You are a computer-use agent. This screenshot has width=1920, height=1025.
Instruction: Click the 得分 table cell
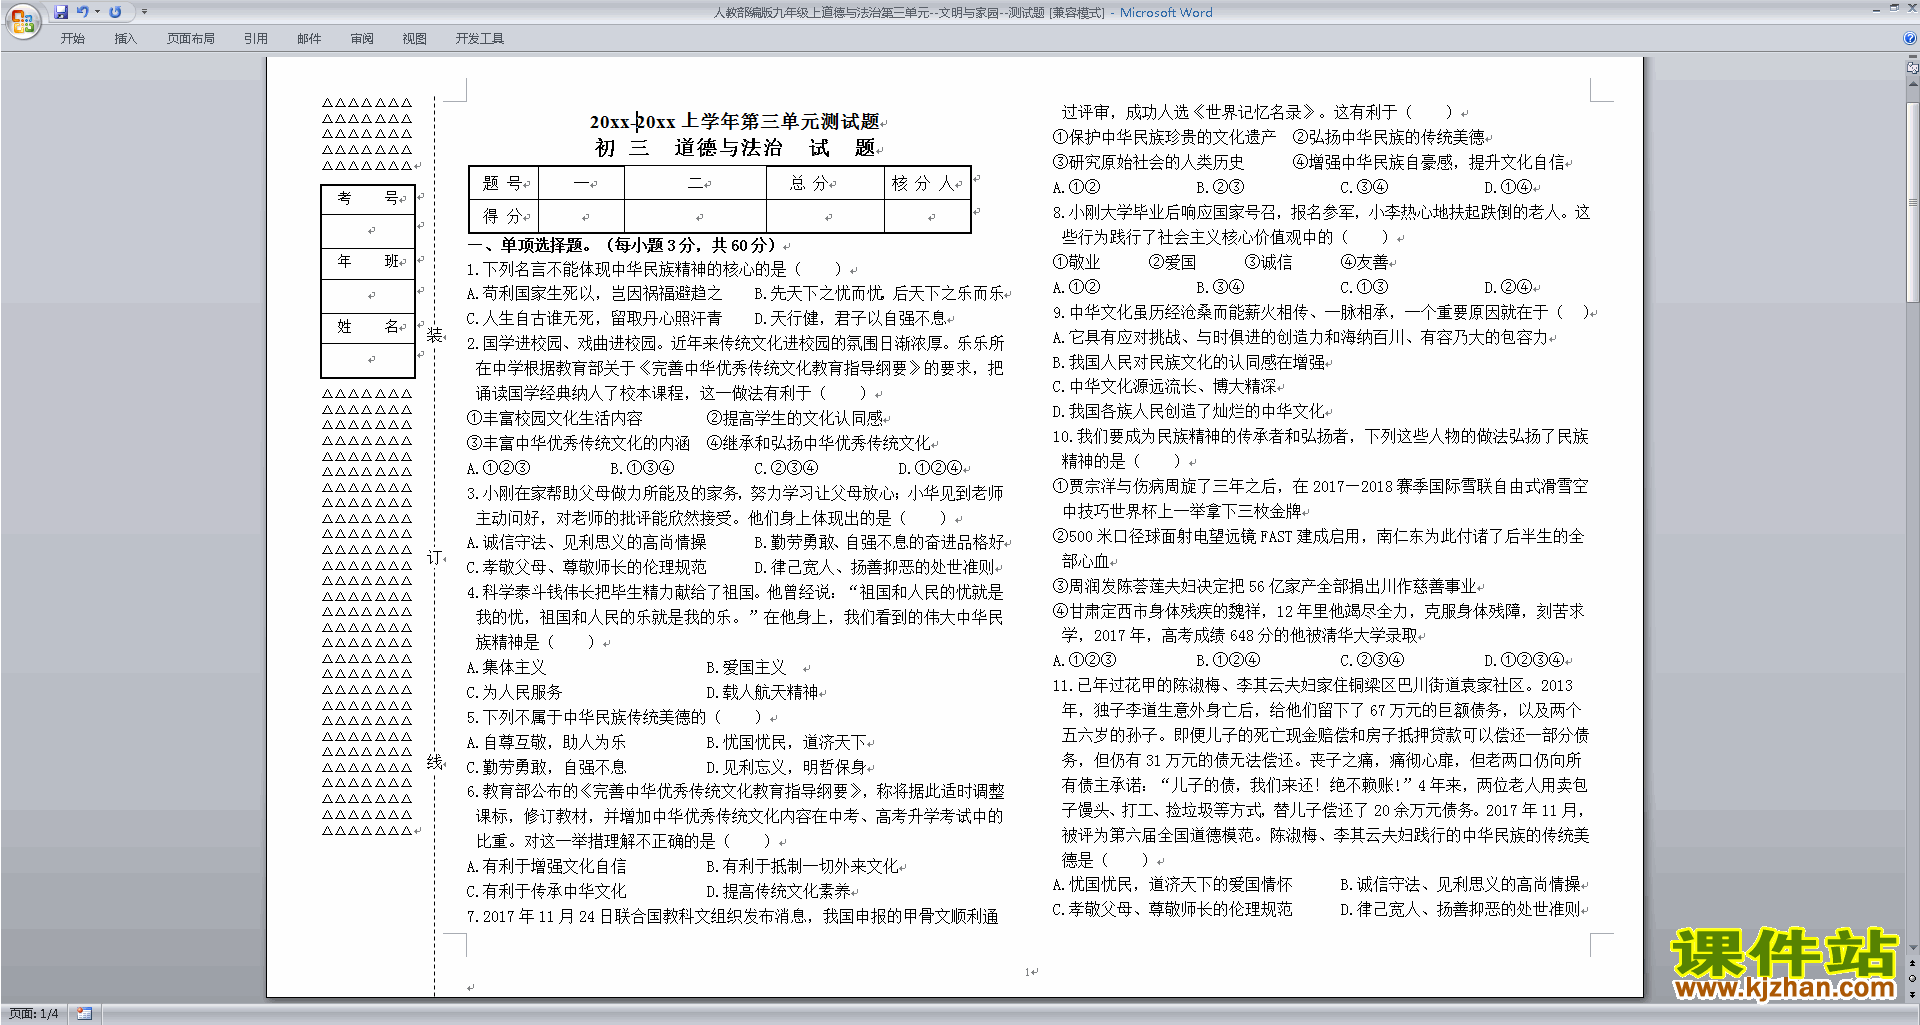tap(504, 216)
